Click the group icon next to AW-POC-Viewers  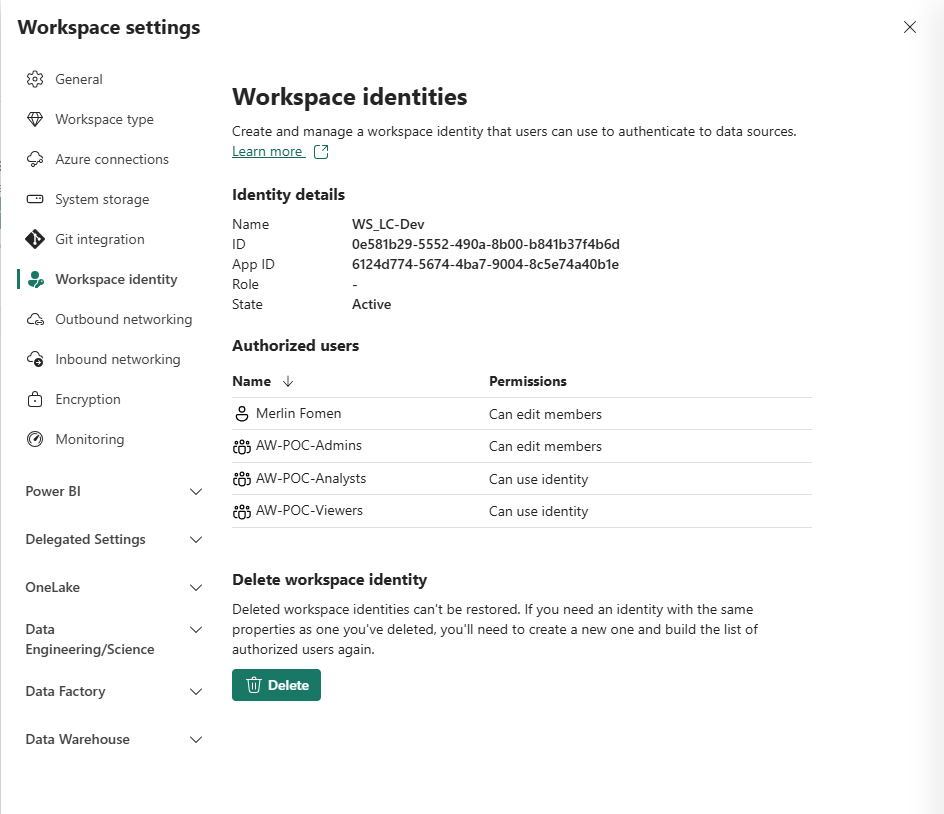(x=241, y=511)
